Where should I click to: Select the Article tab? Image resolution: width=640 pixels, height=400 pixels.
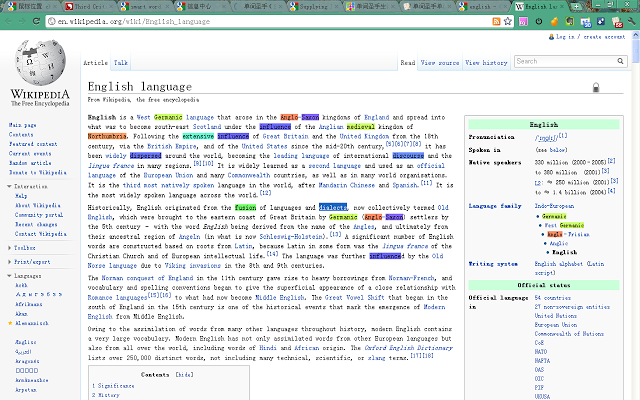96,63
